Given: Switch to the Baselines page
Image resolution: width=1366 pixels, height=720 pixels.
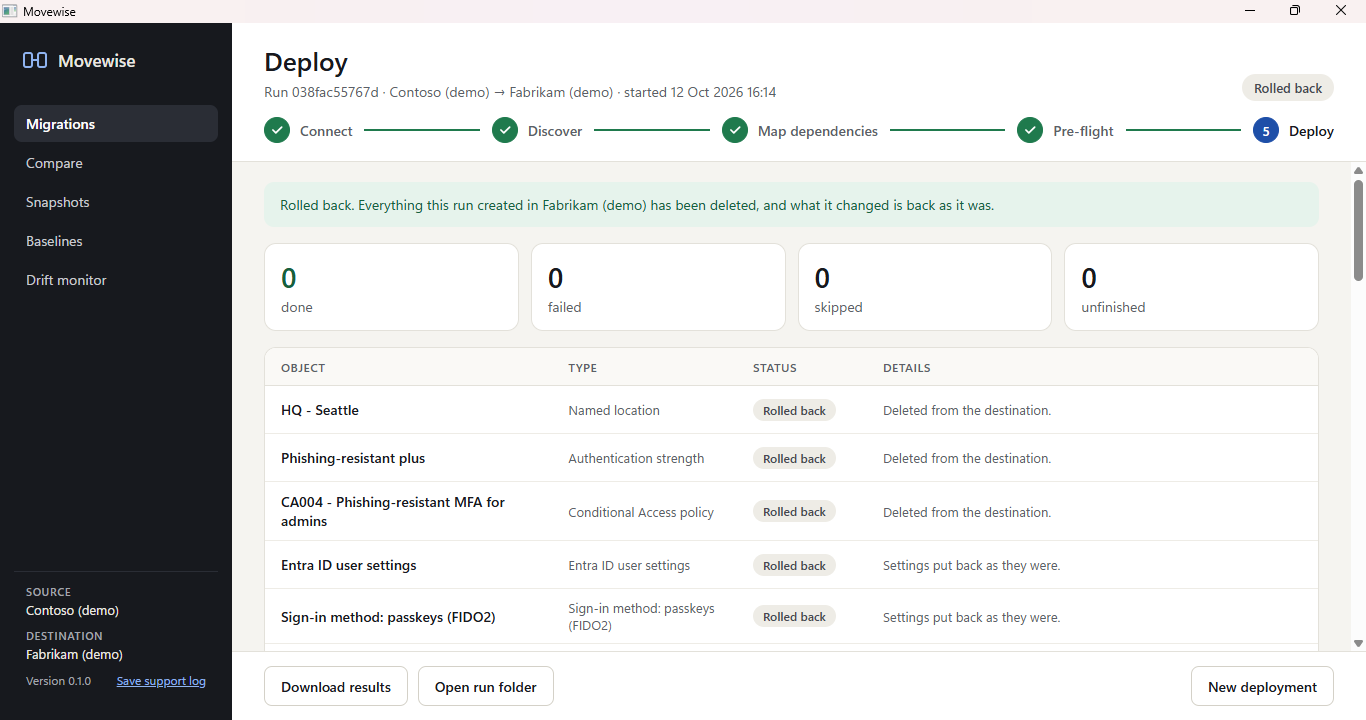Looking at the screenshot, I should click(x=116, y=241).
